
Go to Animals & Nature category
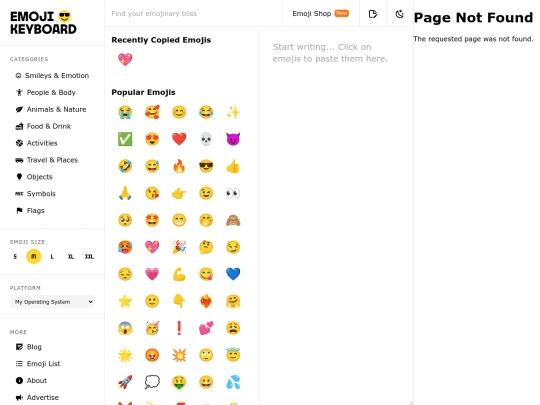pyautogui.click(x=52, y=109)
